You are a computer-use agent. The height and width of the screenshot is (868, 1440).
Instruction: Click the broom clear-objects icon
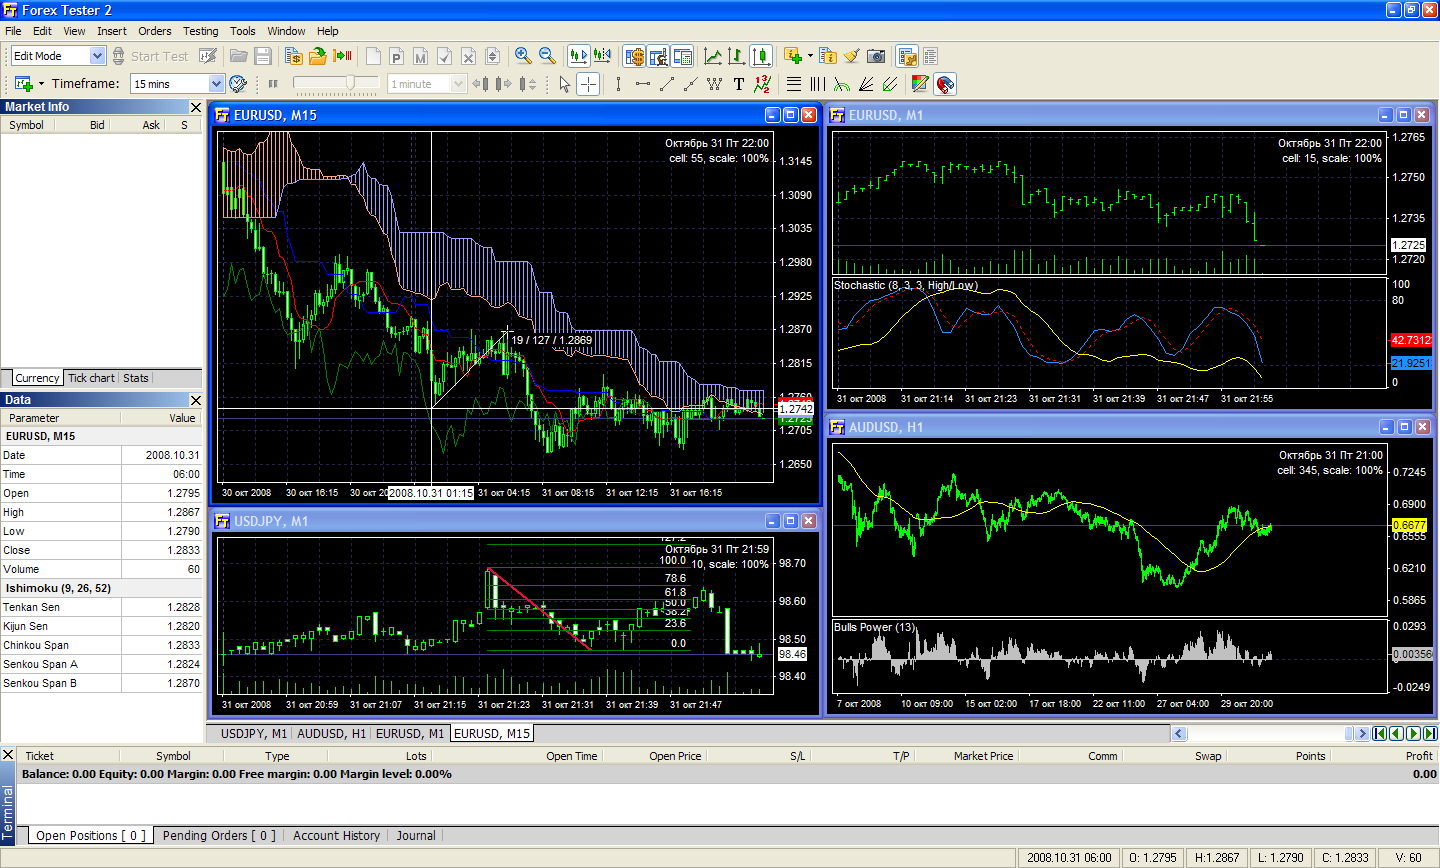[851, 56]
